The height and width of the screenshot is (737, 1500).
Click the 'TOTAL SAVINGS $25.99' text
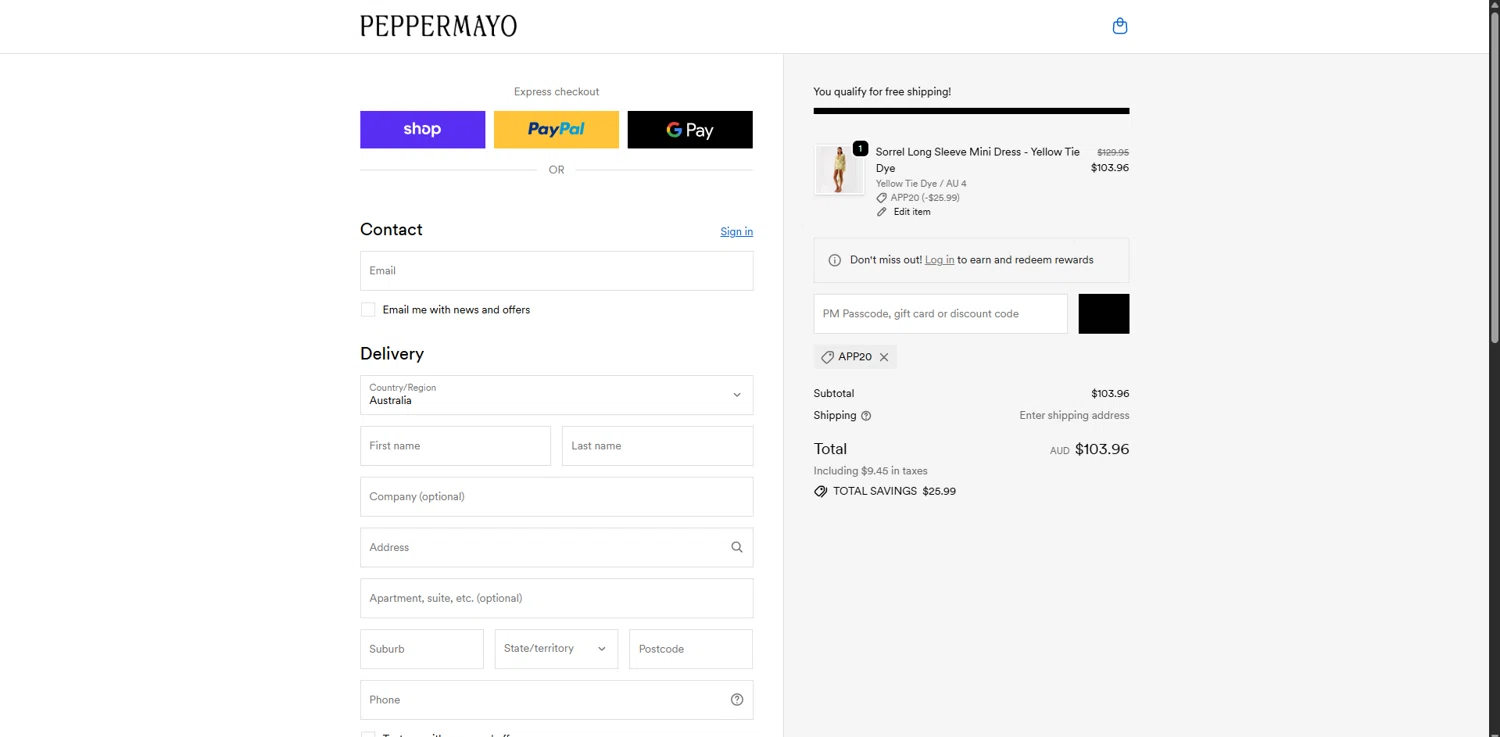pyautogui.click(x=894, y=492)
